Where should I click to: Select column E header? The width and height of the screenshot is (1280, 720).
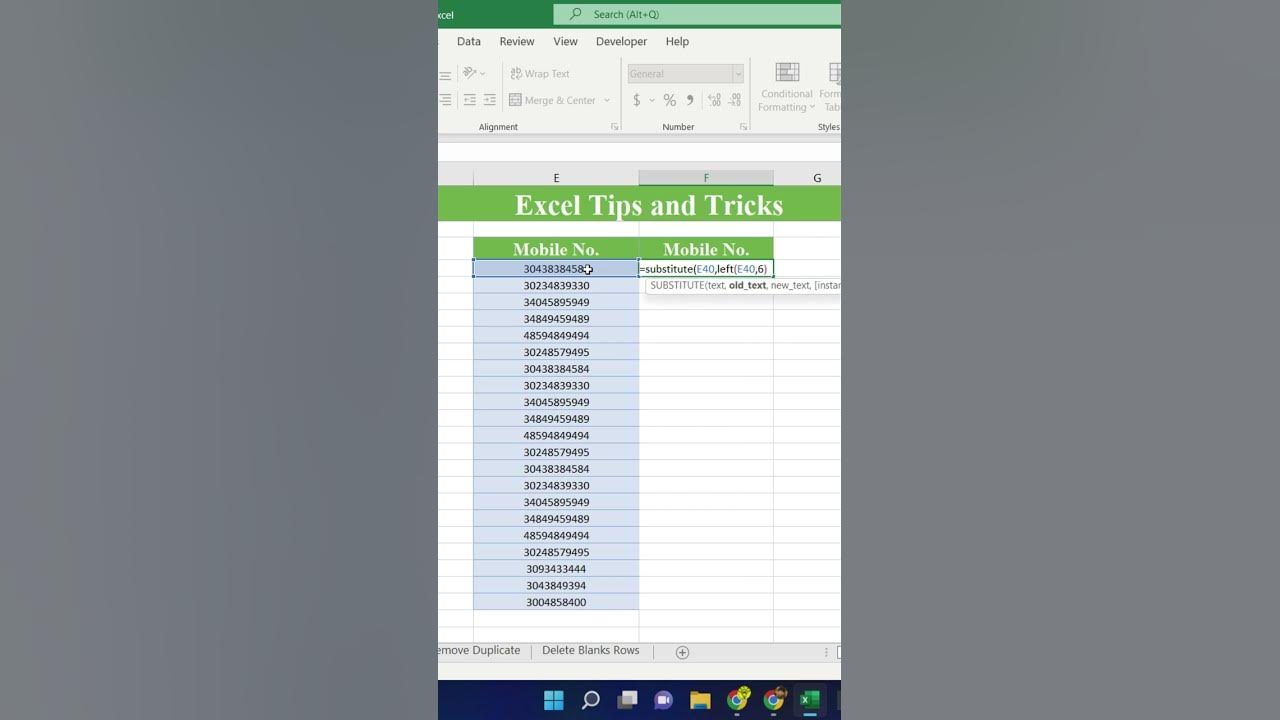pos(556,178)
